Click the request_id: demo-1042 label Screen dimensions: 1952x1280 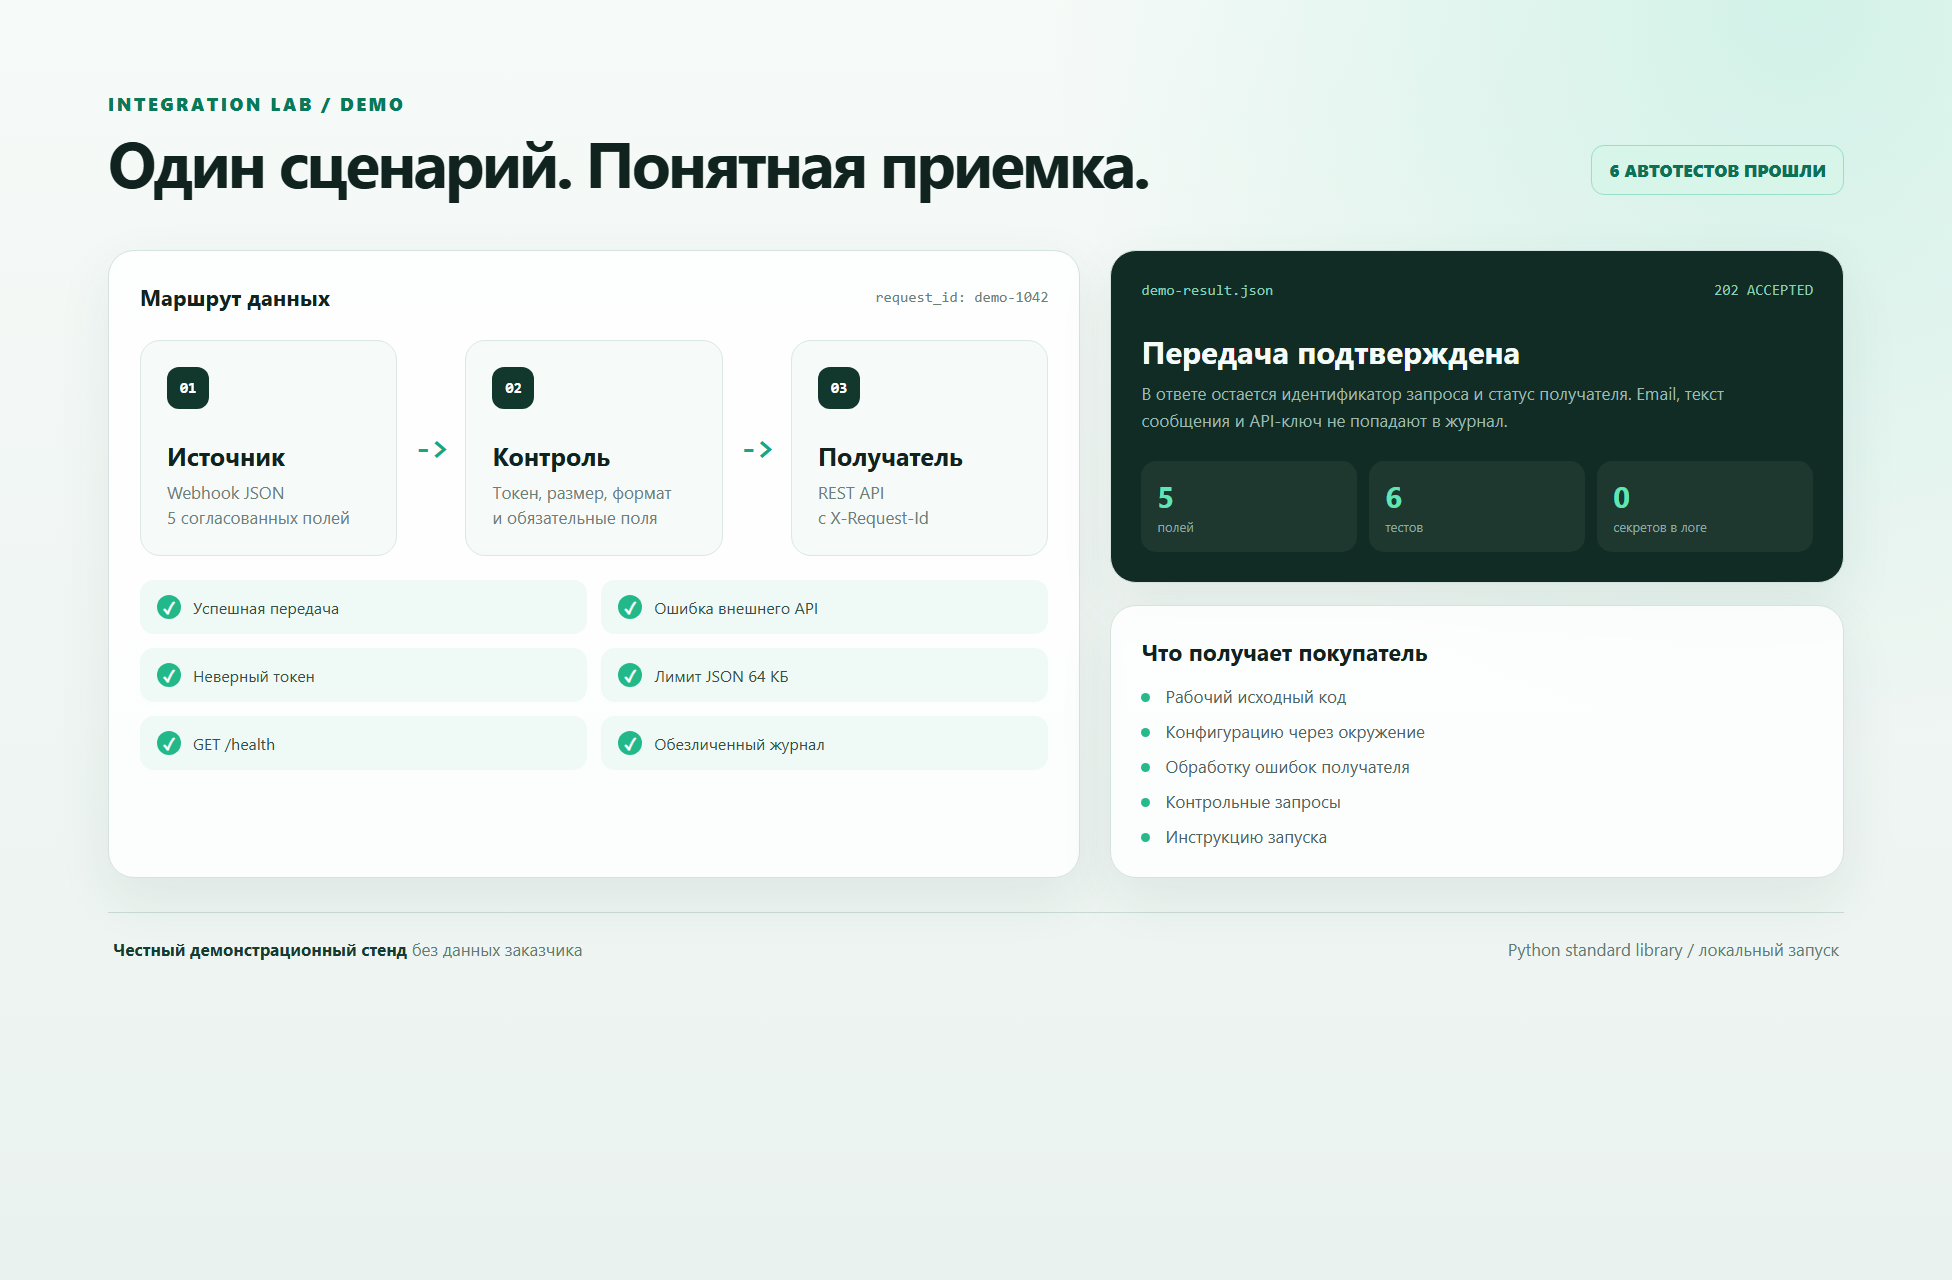point(962,297)
